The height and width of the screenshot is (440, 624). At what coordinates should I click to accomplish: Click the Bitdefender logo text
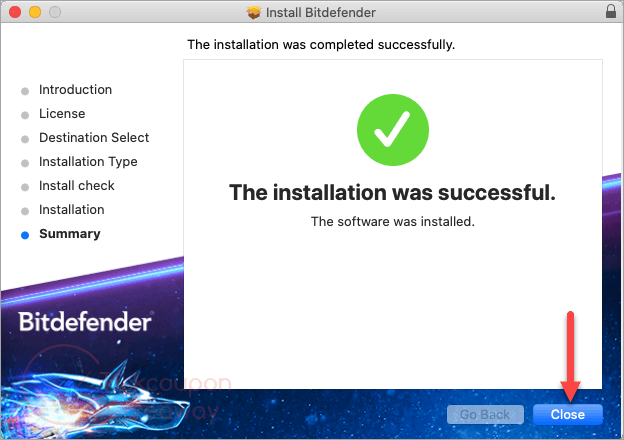[85, 321]
